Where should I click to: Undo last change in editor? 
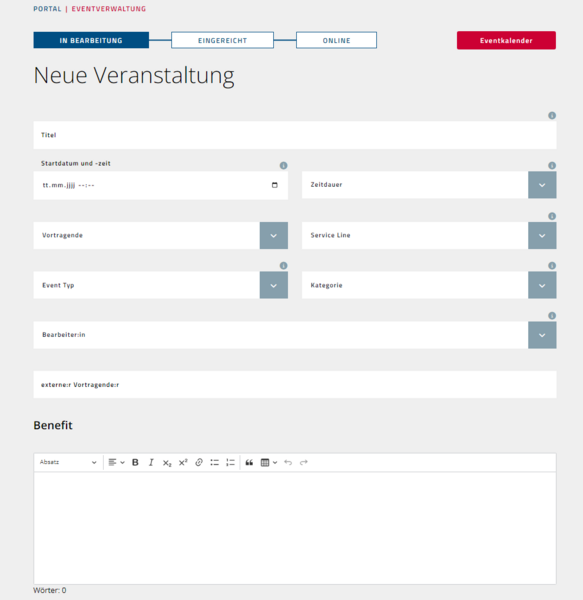(x=288, y=462)
